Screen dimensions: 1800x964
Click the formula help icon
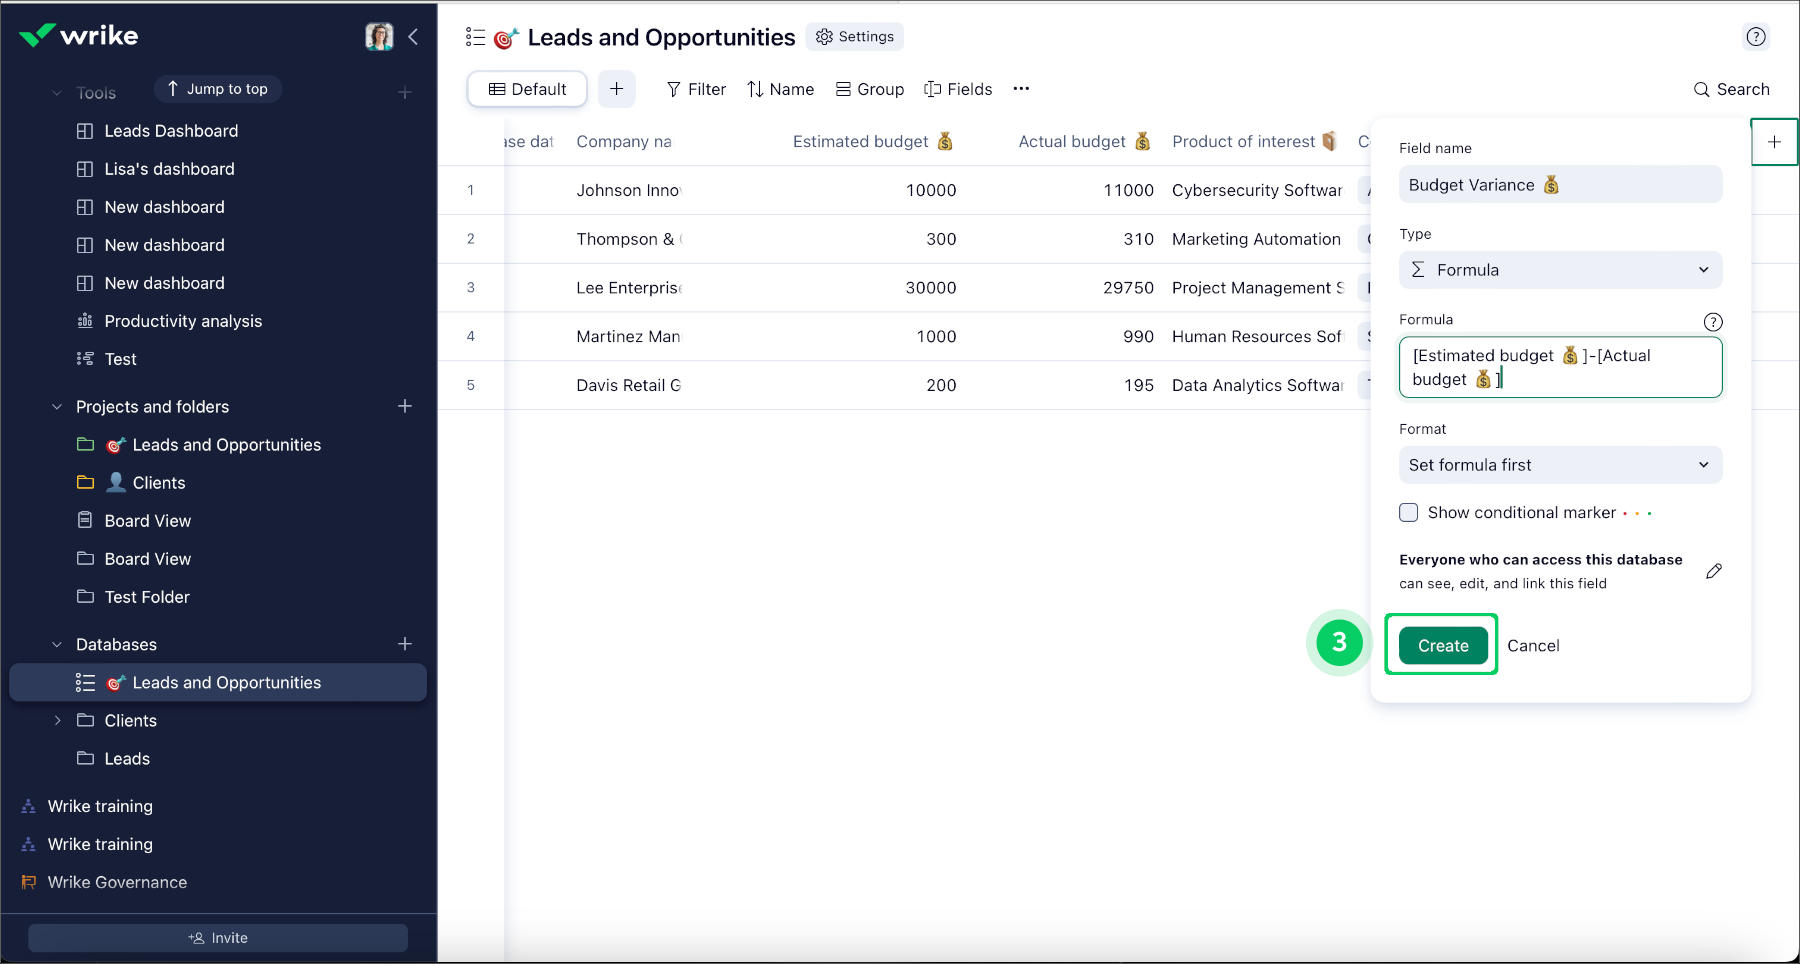tap(1712, 322)
